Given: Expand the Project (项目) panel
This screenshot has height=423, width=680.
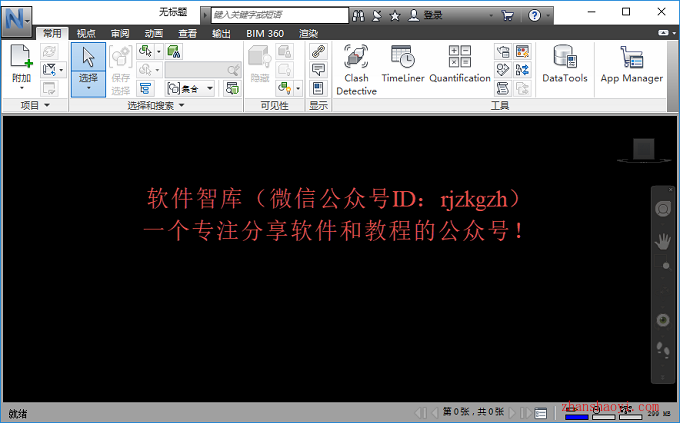Looking at the screenshot, I should [35, 105].
